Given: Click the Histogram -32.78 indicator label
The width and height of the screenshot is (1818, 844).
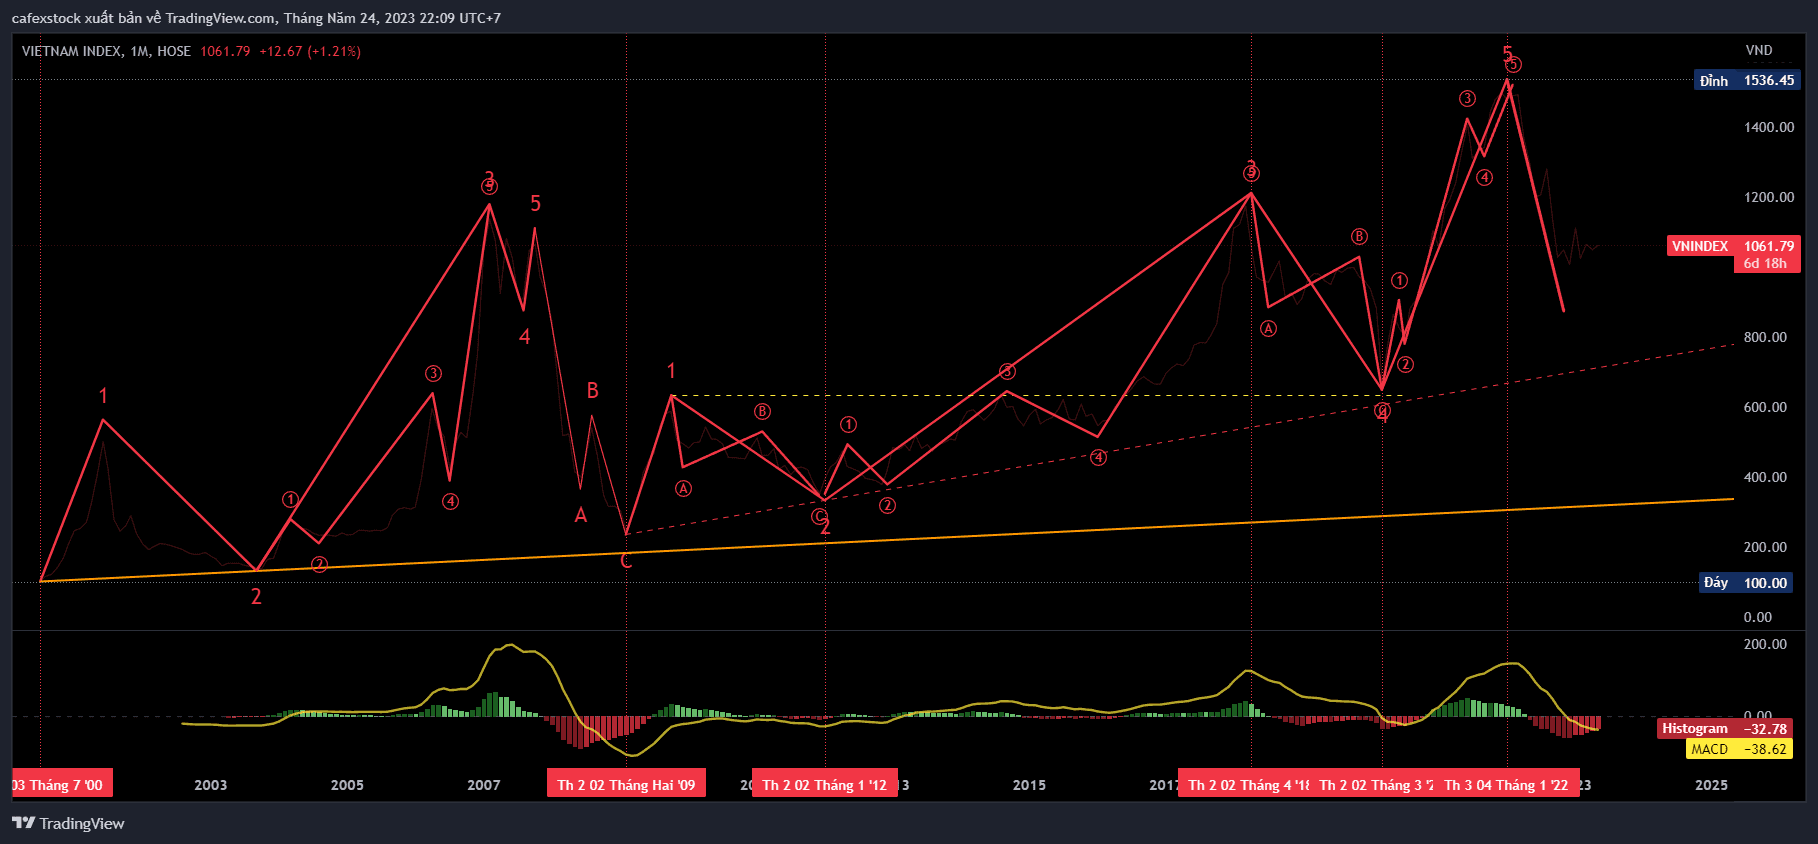Looking at the screenshot, I should point(1724,728).
